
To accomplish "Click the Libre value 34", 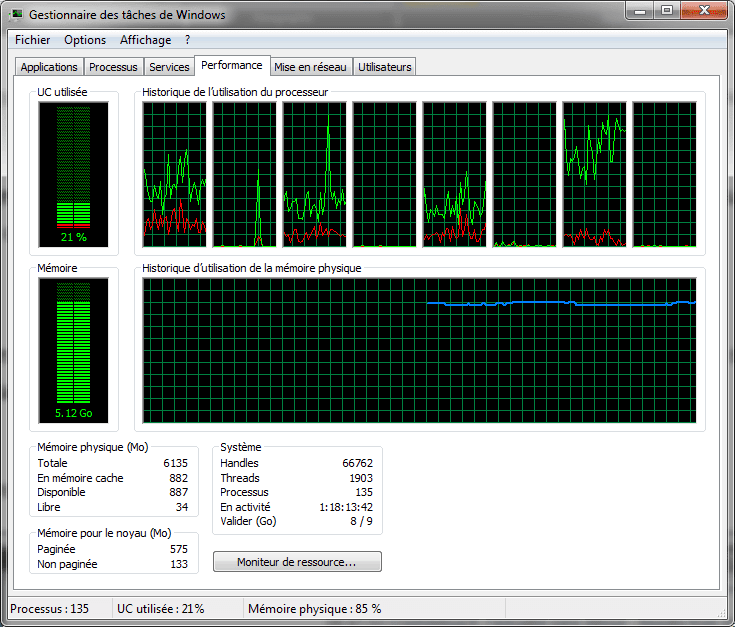I will tap(182, 507).
